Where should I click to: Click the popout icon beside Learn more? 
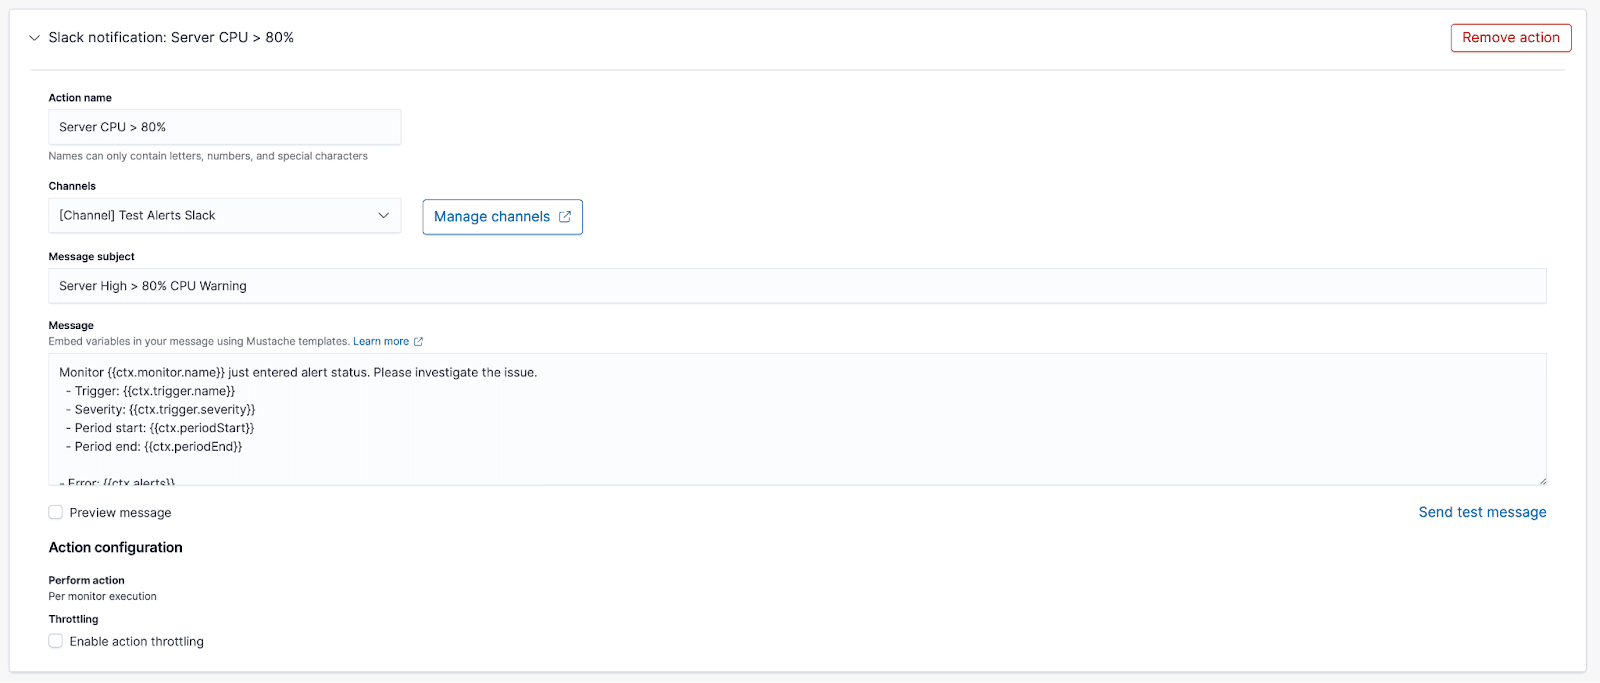[x=418, y=342]
